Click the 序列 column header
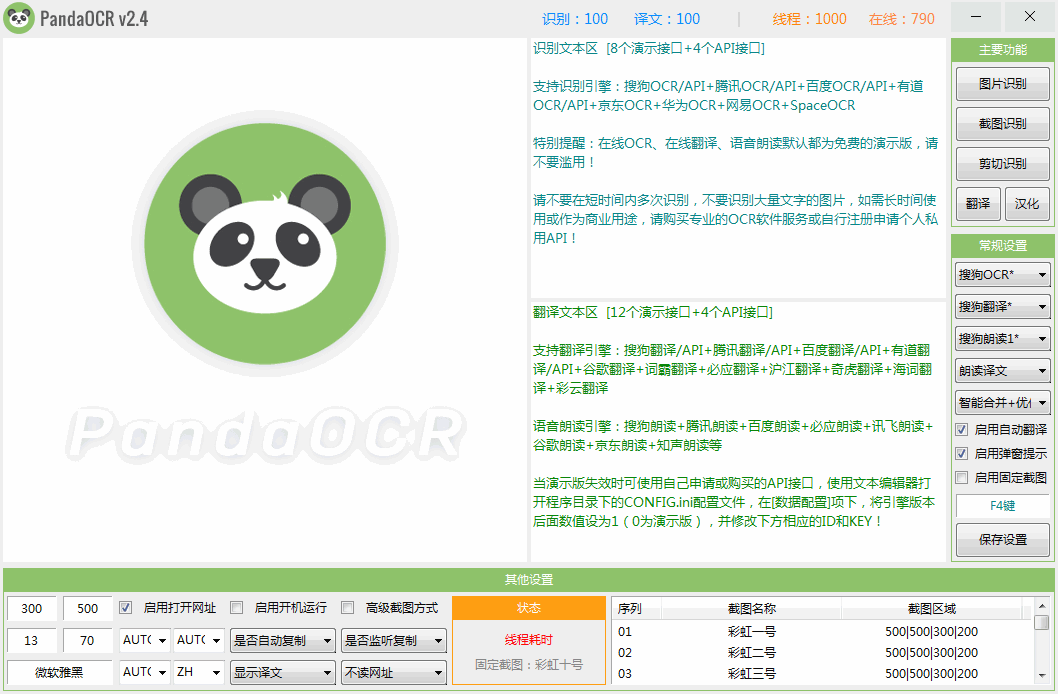Image resolution: width=1058 pixels, height=694 pixels. [x=637, y=608]
